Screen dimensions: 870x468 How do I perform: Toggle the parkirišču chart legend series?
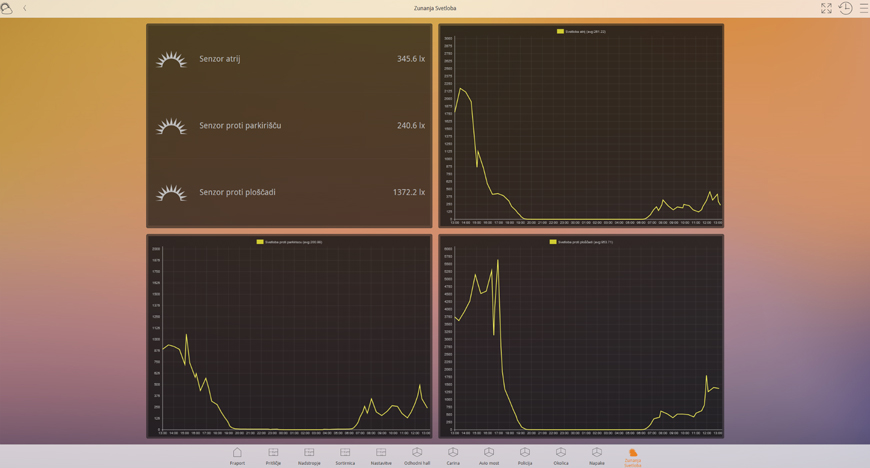[x=260, y=242]
